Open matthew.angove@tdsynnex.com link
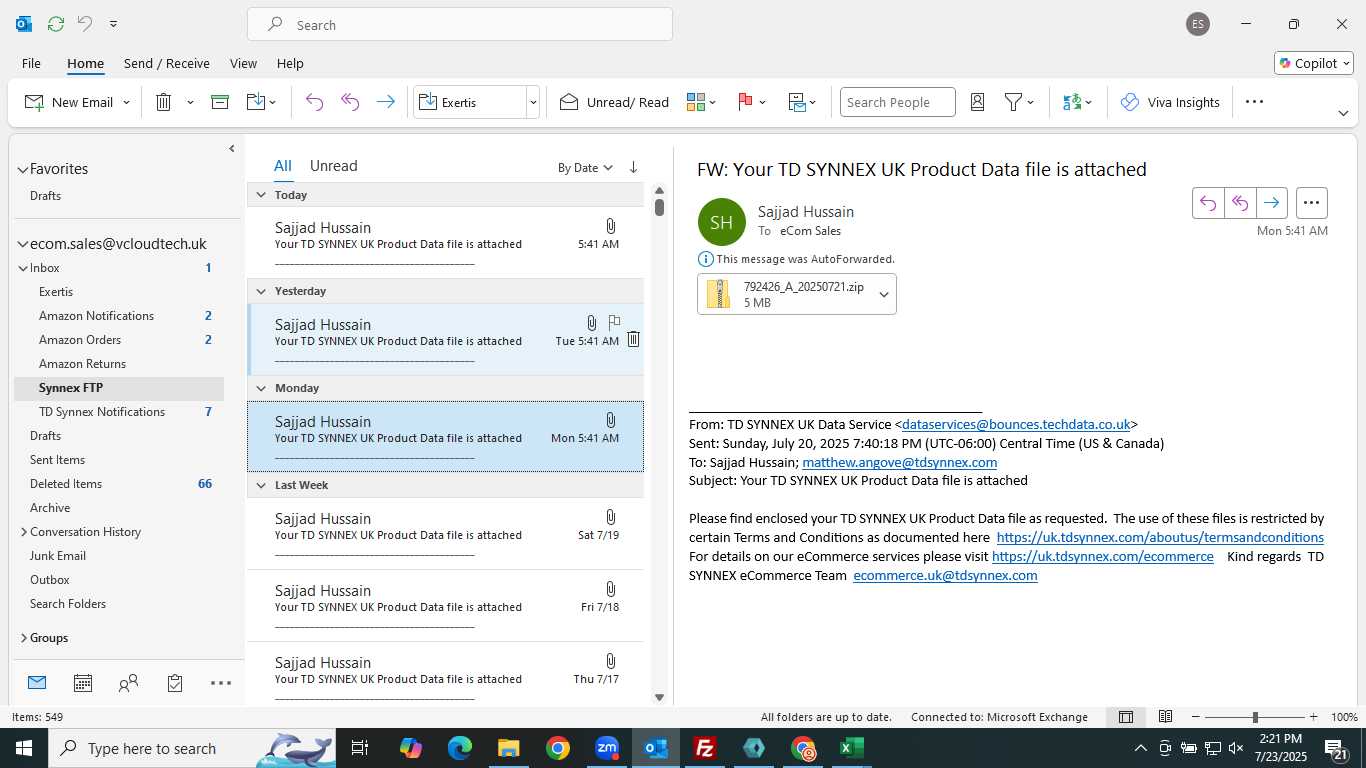The image size is (1366, 768). tap(899, 462)
